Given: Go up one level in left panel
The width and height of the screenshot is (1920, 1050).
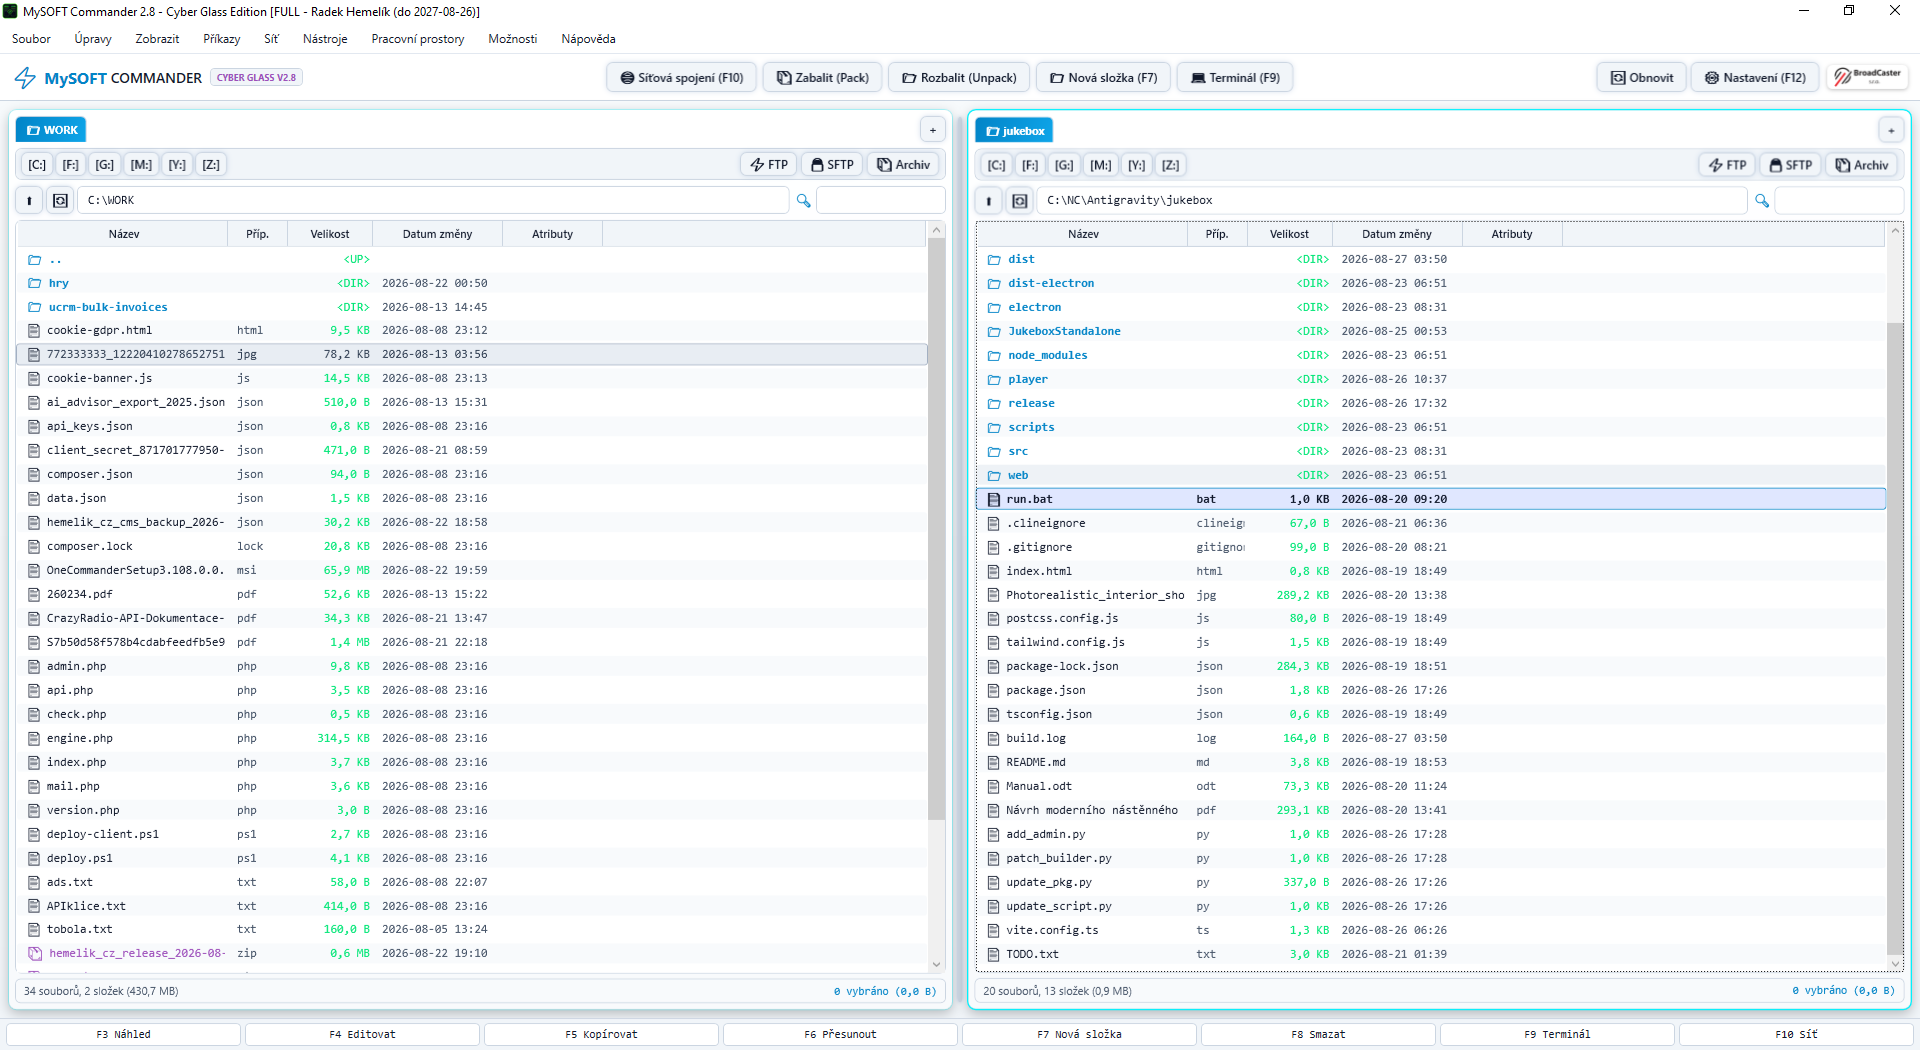Looking at the screenshot, I should tap(29, 201).
